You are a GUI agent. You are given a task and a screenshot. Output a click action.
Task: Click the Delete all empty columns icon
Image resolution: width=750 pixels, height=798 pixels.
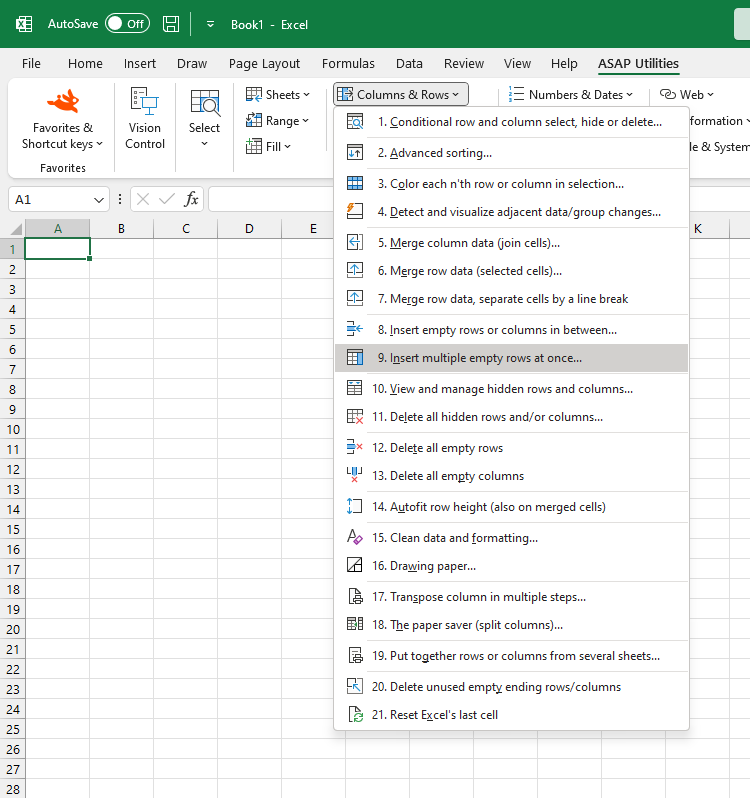(355, 475)
